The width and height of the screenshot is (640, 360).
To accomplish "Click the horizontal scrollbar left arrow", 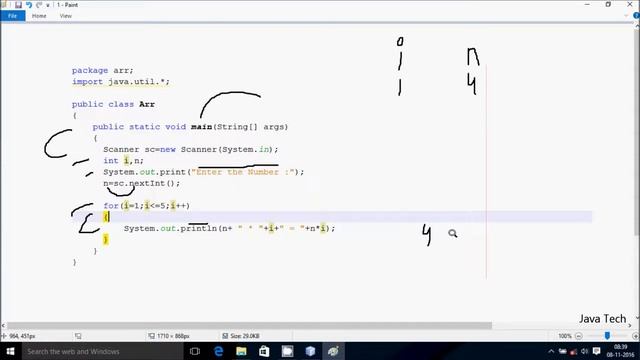I will (x=3, y=325).
